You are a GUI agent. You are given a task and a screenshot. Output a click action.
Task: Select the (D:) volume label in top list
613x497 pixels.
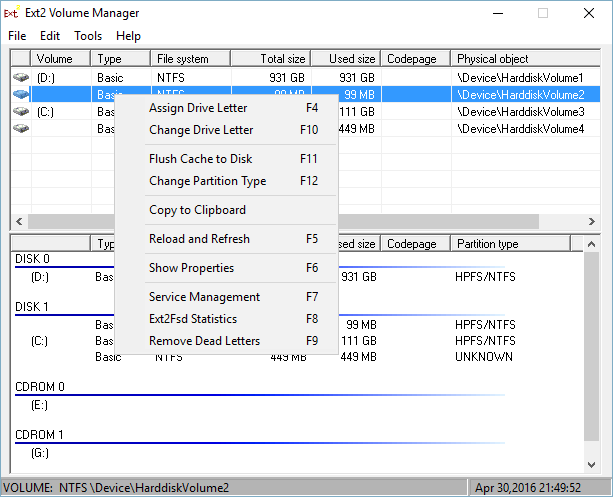point(46,78)
